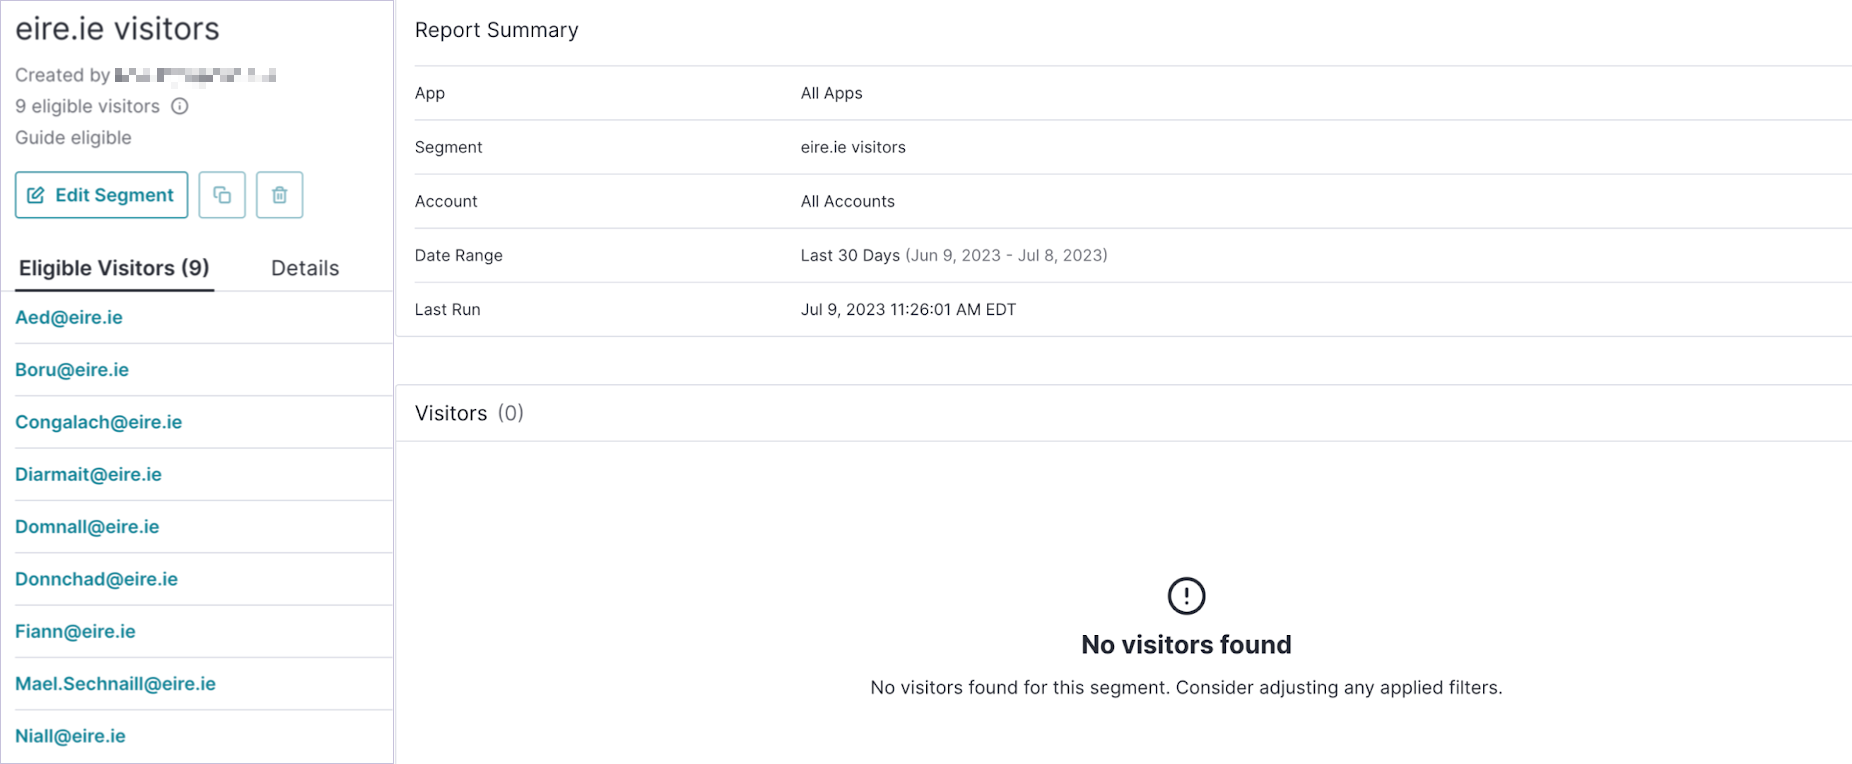This screenshot has height=764, width=1852.
Task: Open visitor Aed@eire.ie
Action: [x=69, y=318]
